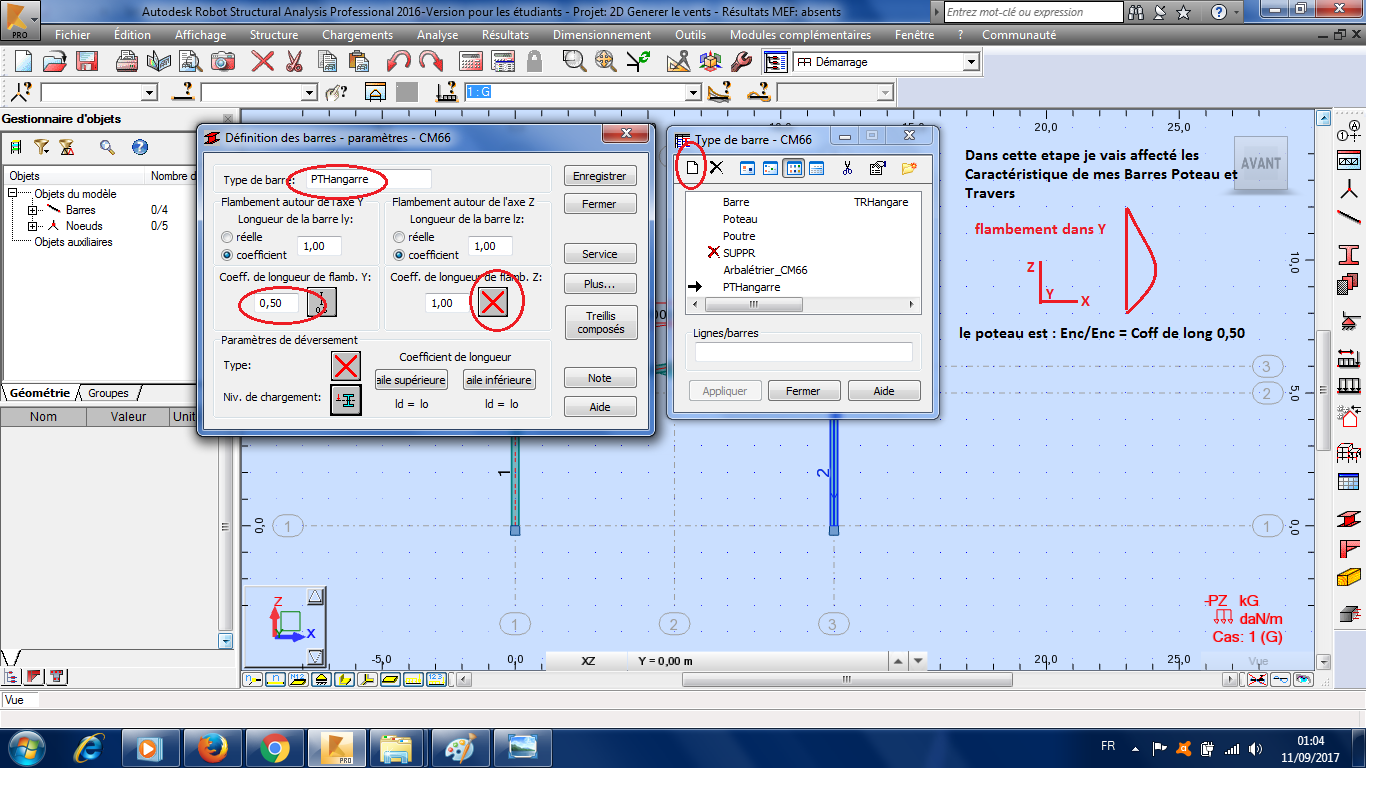Cut with the scissors icon in main toolbar
Screen dimensions: 1398x792
(x=294, y=62)
